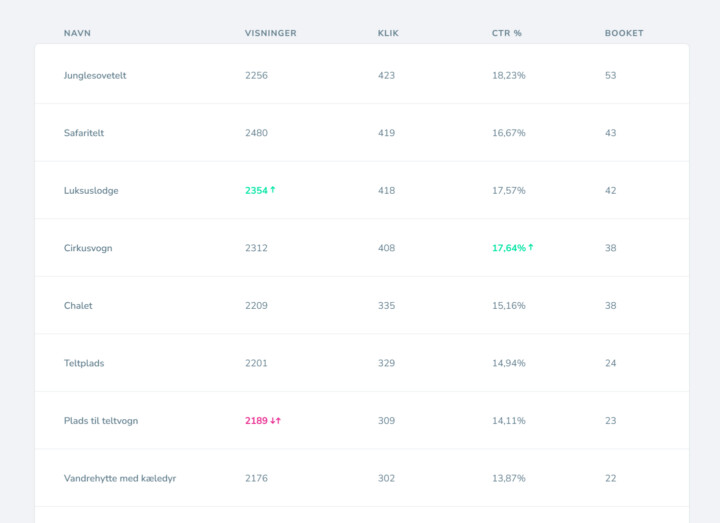Sort by the BOOKET column header

point(624,33)
